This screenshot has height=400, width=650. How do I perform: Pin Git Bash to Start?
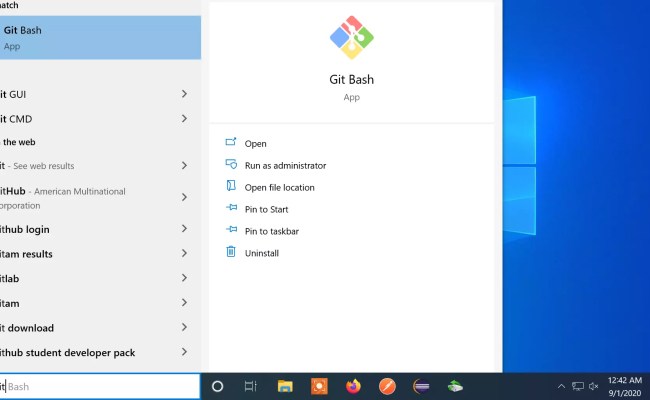(266, 209)
